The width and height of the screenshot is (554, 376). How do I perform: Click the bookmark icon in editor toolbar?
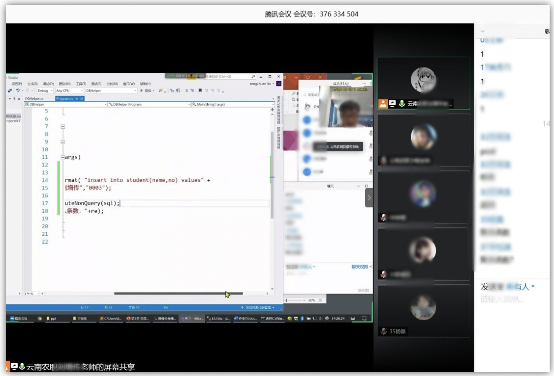point(200,91)
